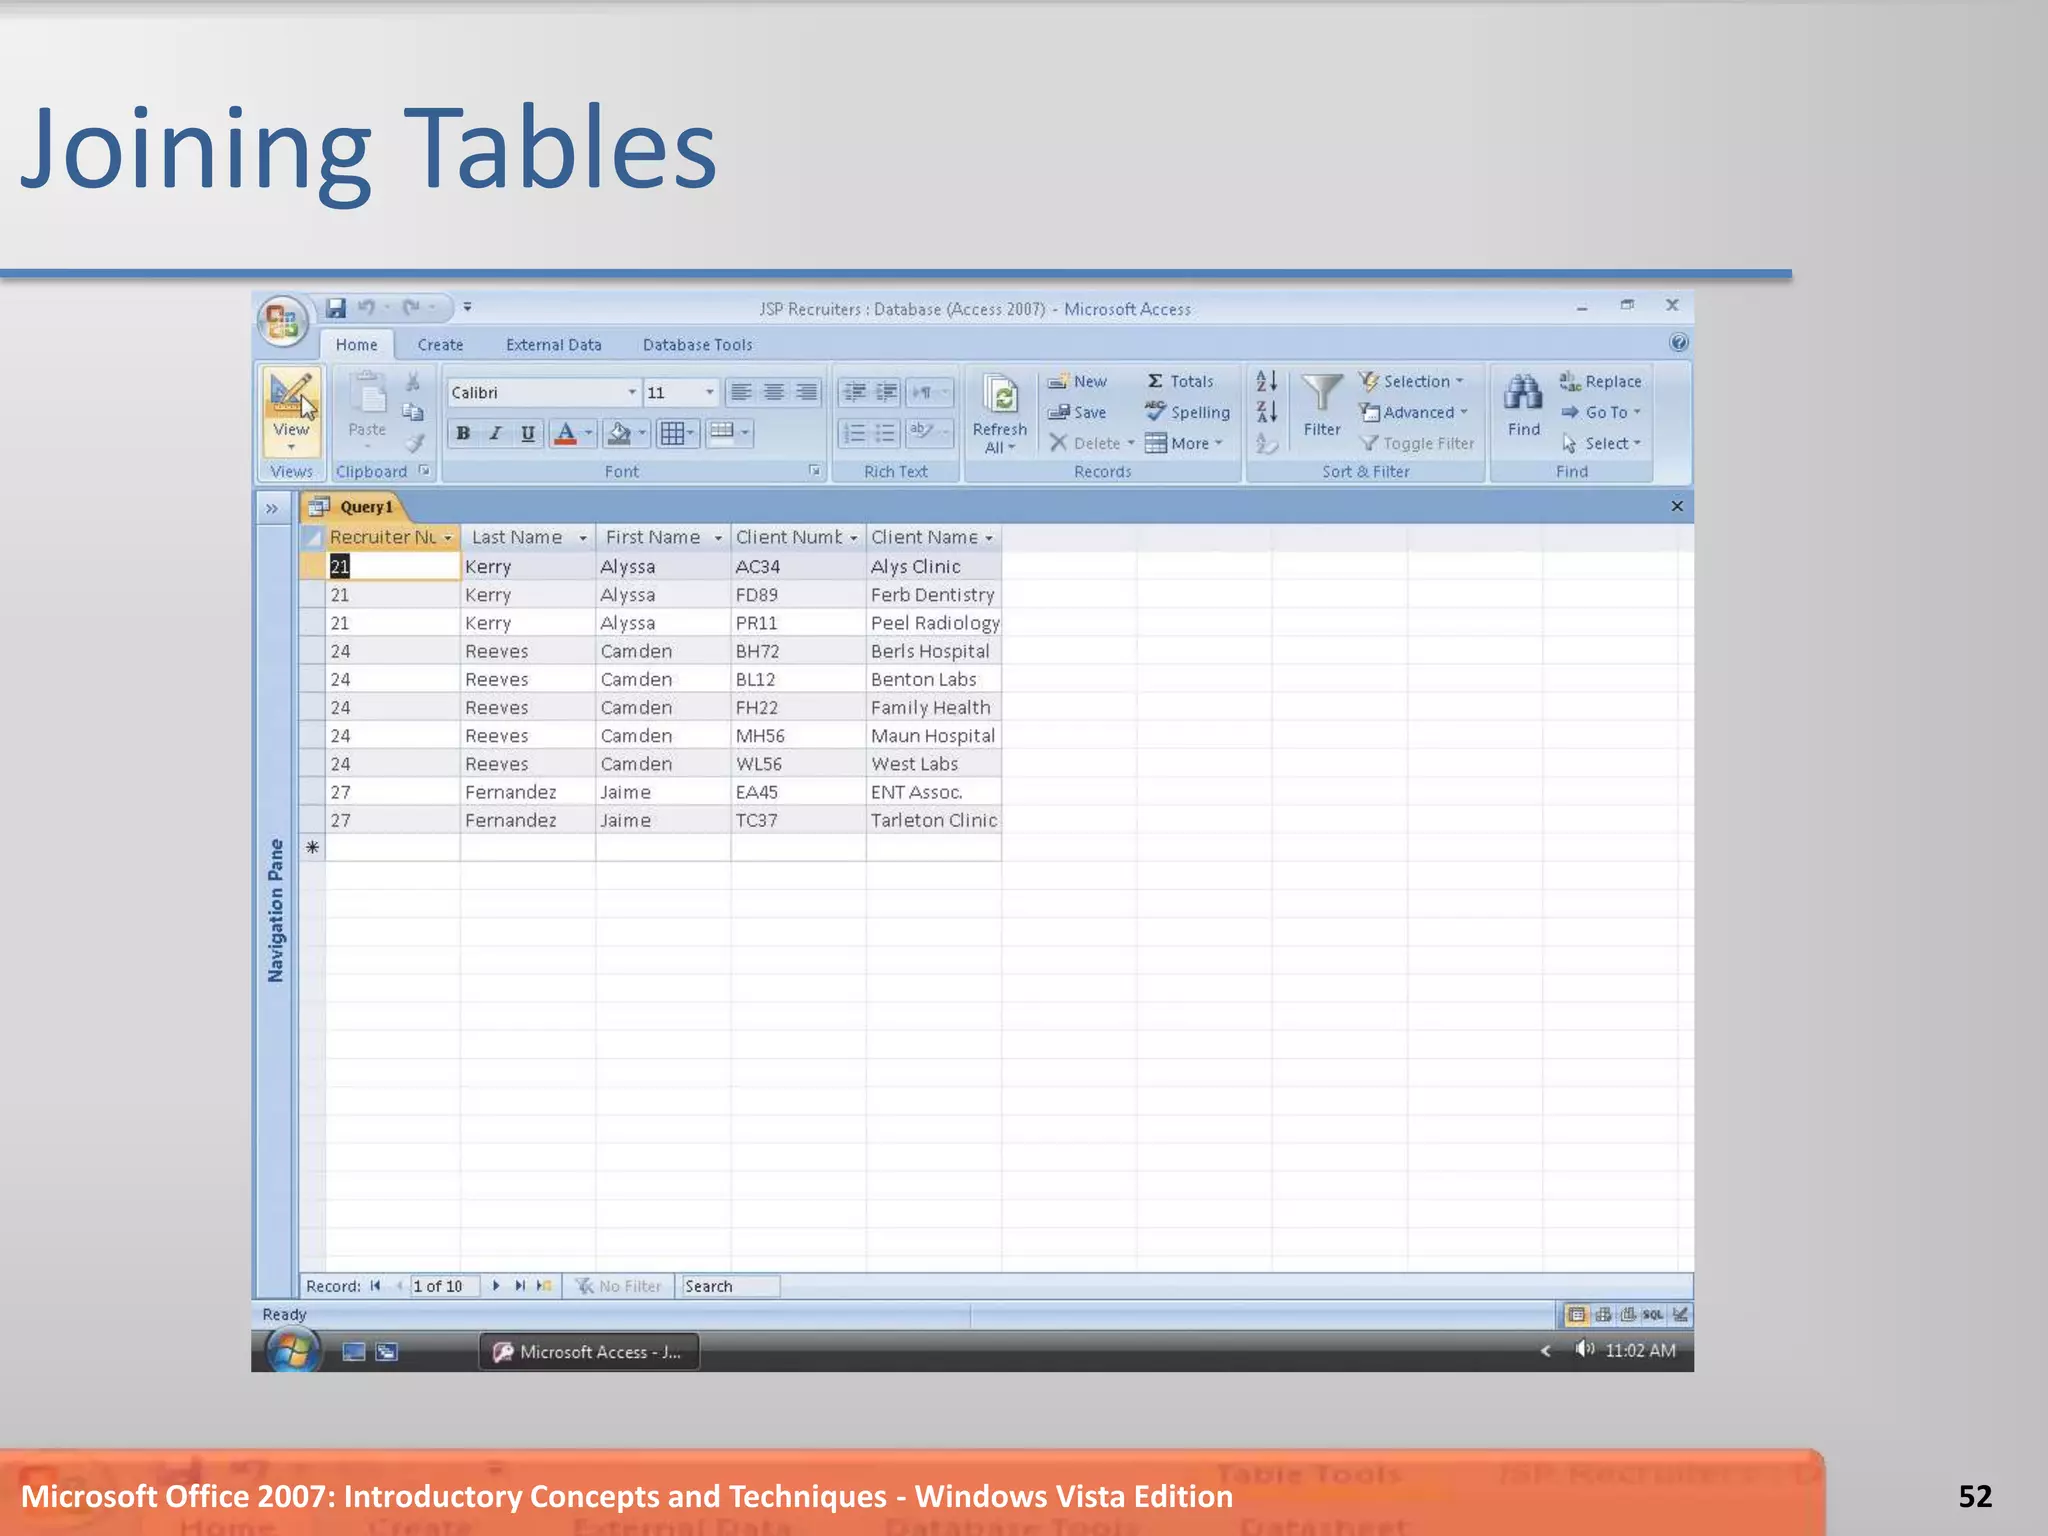Align text left

pos(741,392)
